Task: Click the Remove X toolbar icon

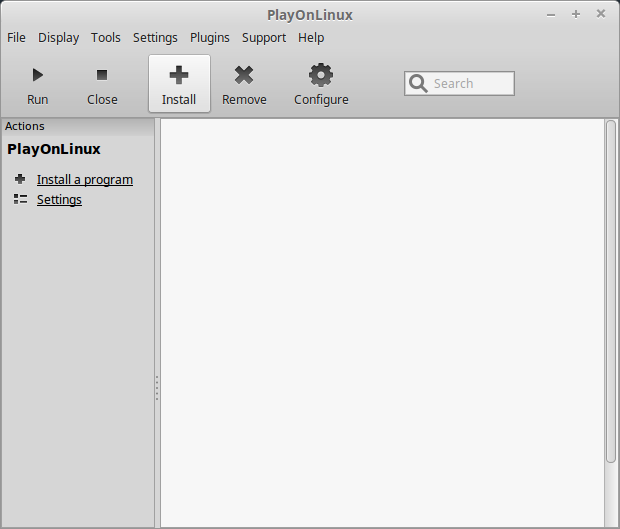Action: [x=244, y=75]
